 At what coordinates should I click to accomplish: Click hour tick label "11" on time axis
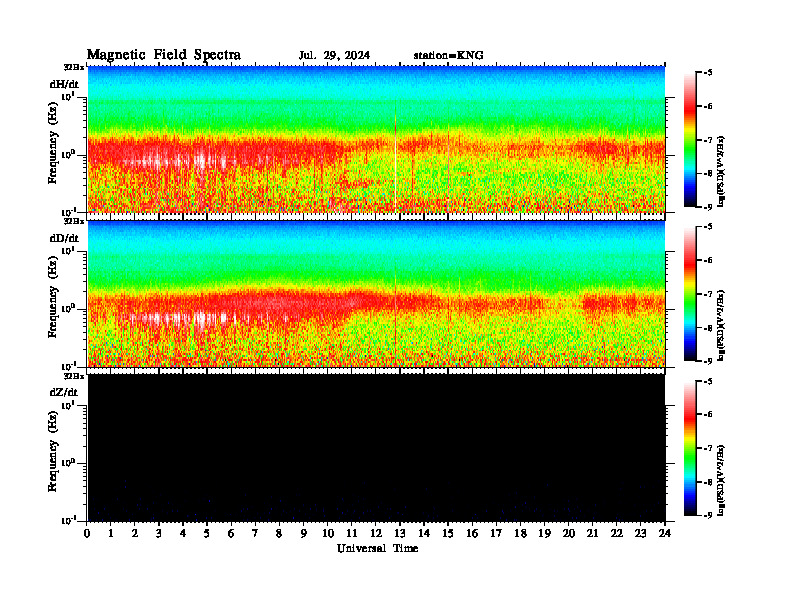point(352,533)
